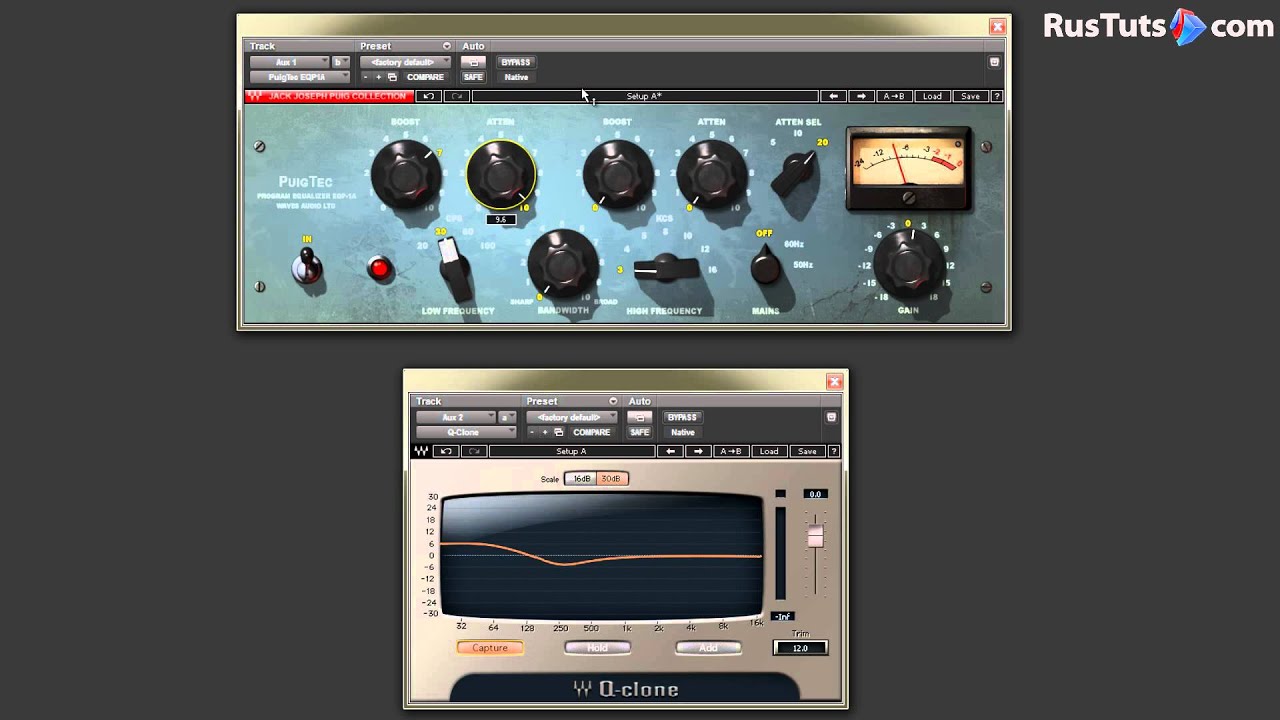Click Save in PuigTec toolbar

(970, 96)
